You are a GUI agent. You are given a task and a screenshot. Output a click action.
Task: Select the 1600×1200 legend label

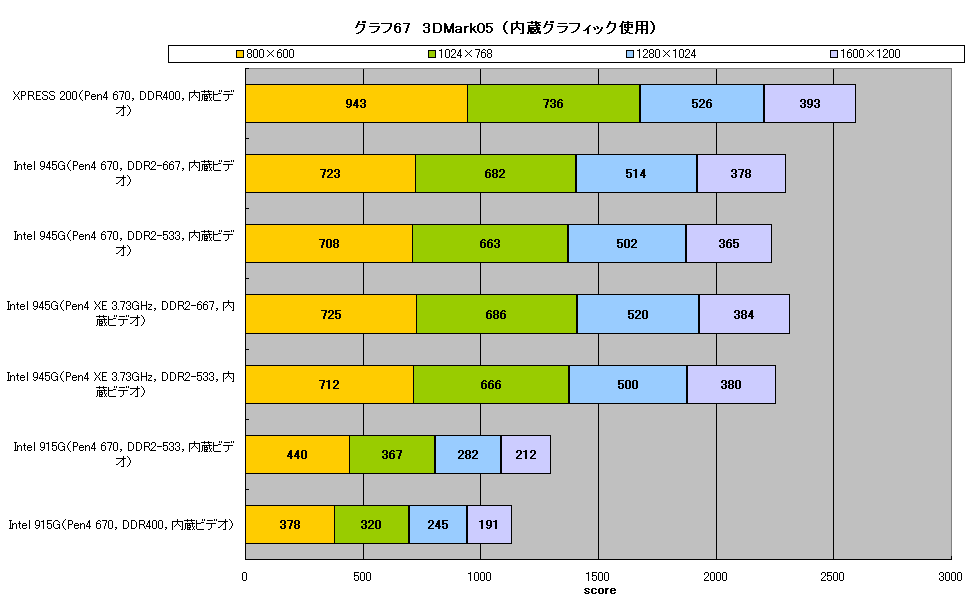point(870,54)
